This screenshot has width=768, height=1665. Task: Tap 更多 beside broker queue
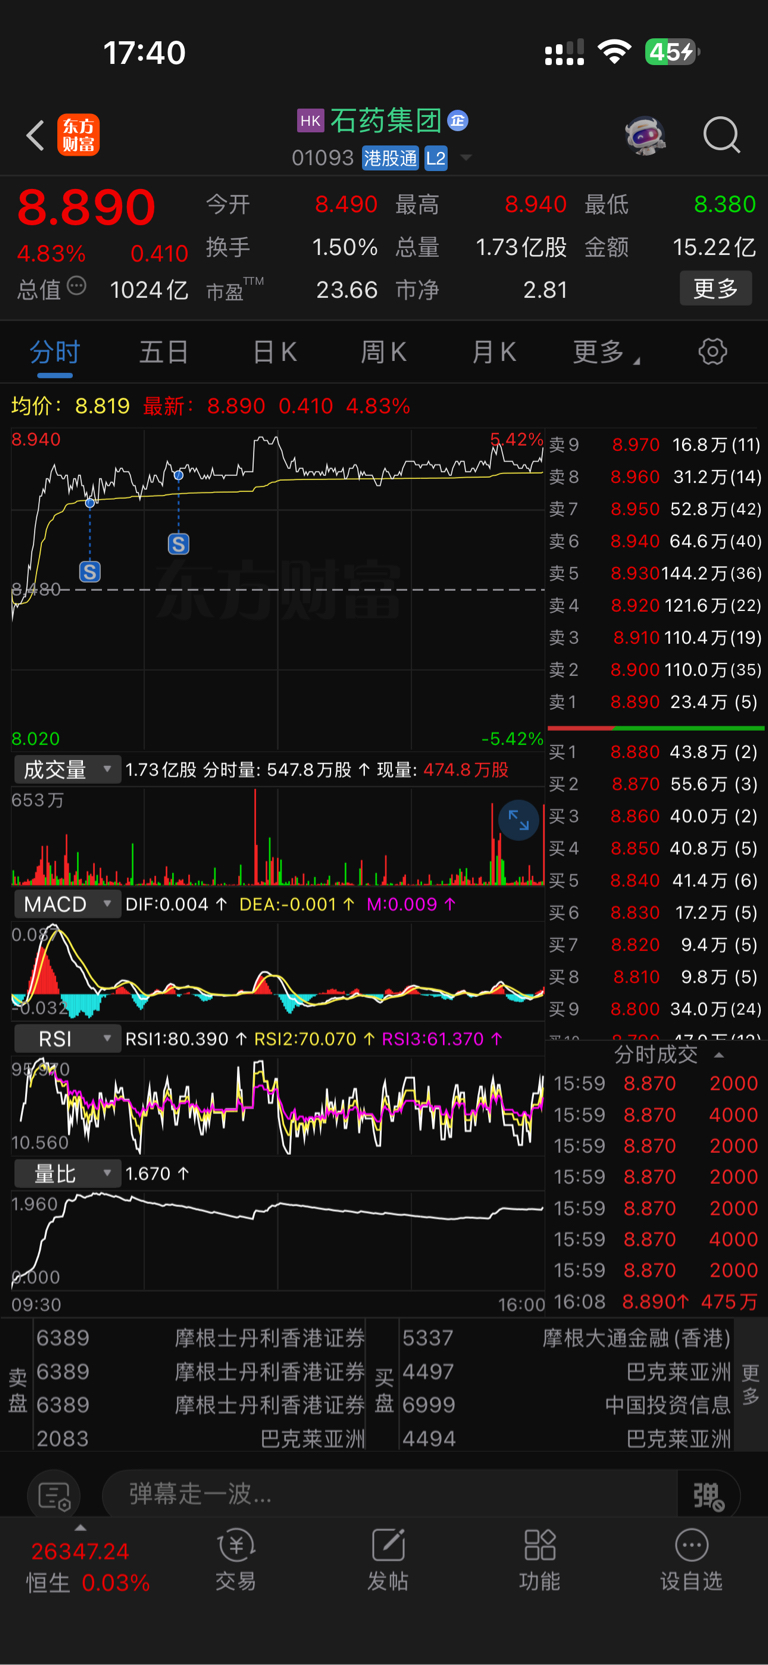(751, 1385)
